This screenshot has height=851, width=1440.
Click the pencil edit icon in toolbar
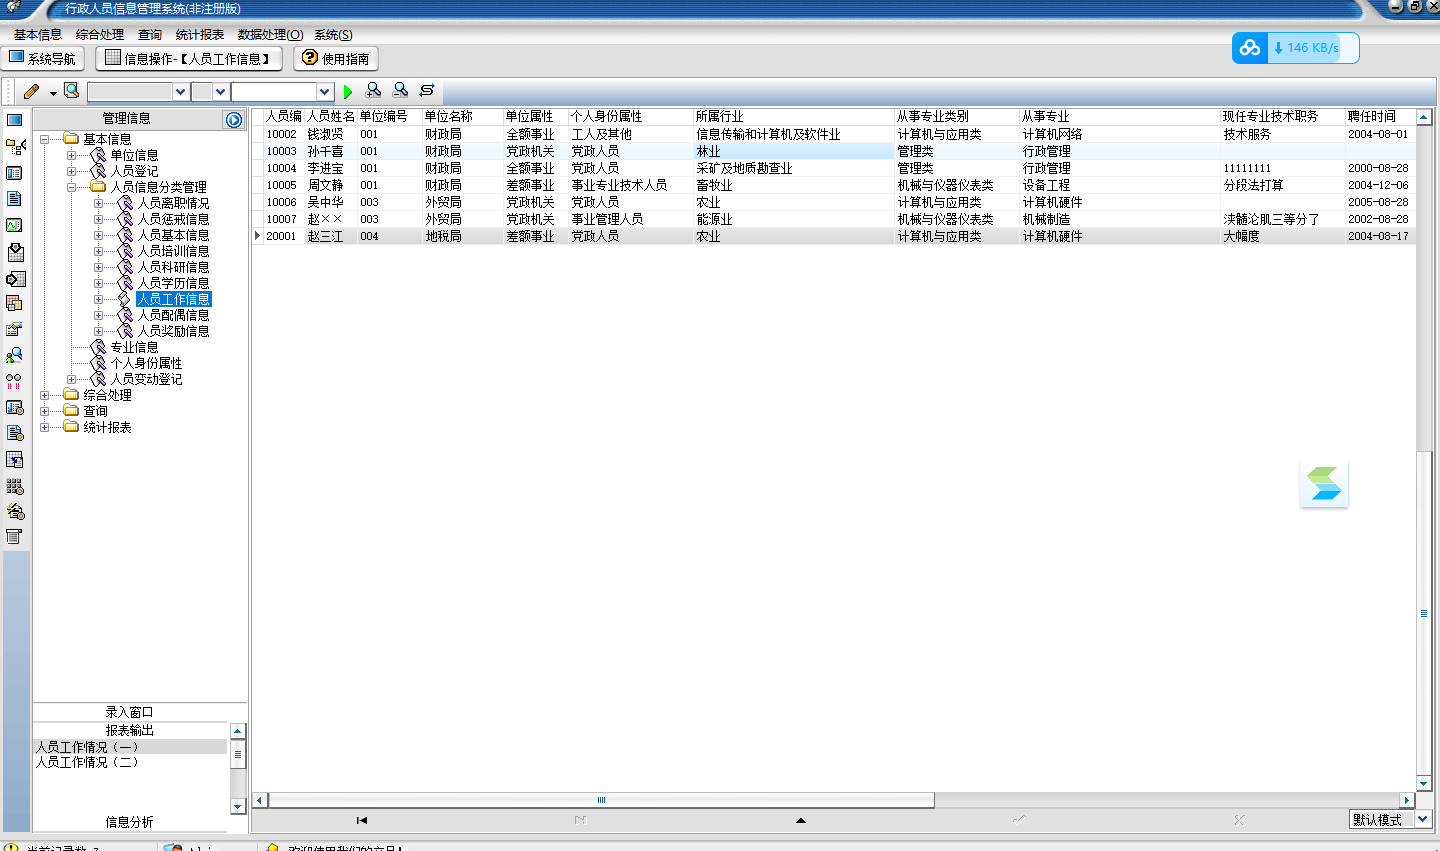pyautogui.click(x=31, y=91)
